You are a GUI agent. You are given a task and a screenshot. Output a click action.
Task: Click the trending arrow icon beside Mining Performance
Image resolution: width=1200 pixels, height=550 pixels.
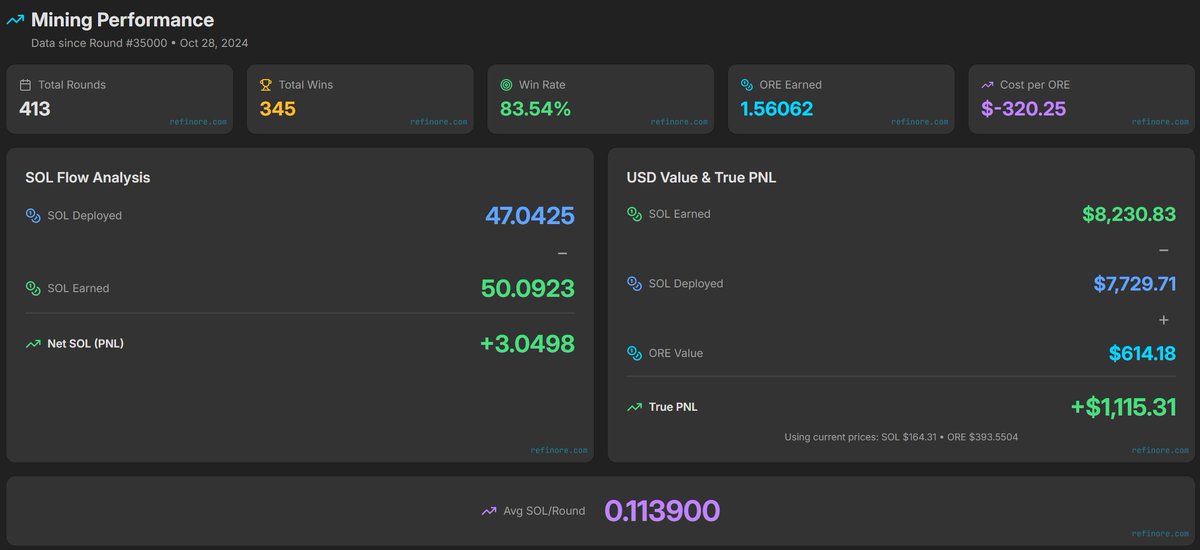pos(15,19)
